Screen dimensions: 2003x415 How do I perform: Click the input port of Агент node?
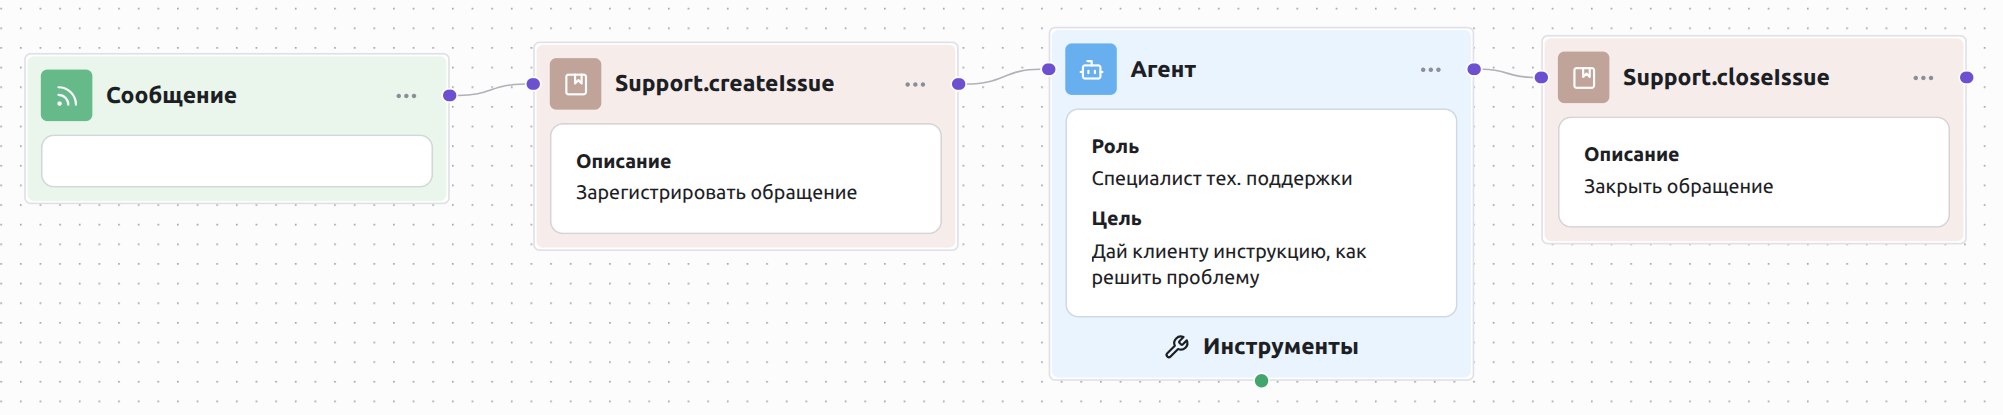[1049, 69]
